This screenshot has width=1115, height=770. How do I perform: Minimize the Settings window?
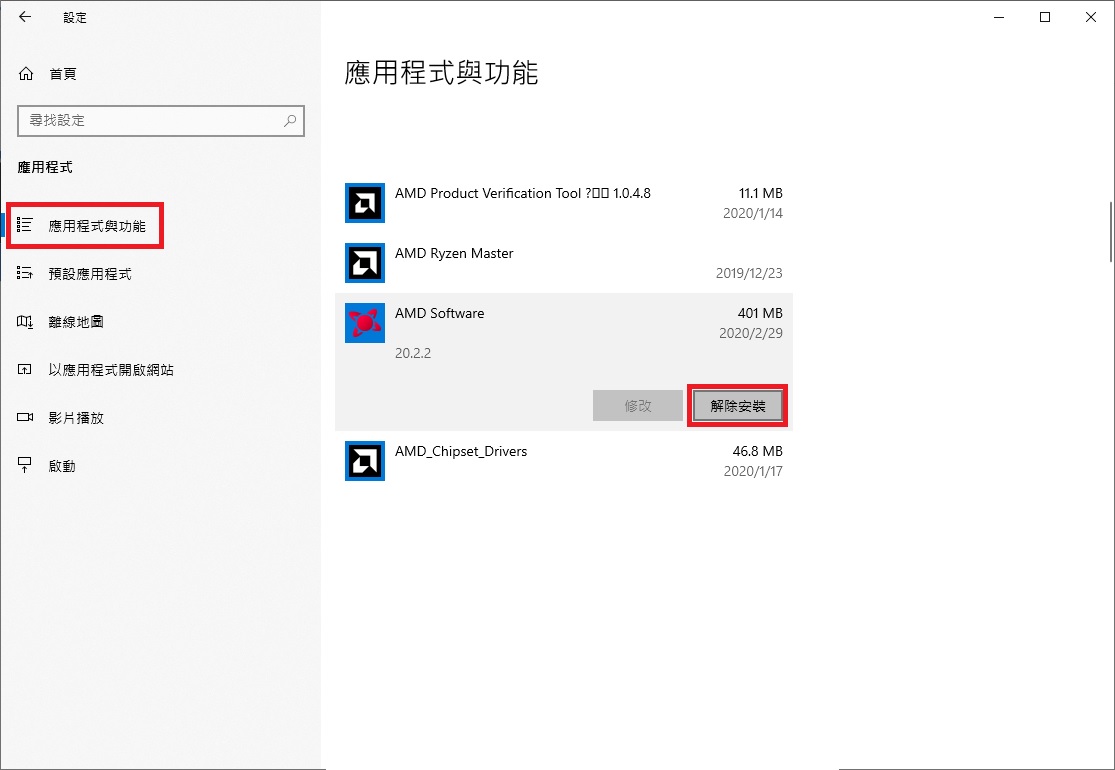[x=999, y=18]
